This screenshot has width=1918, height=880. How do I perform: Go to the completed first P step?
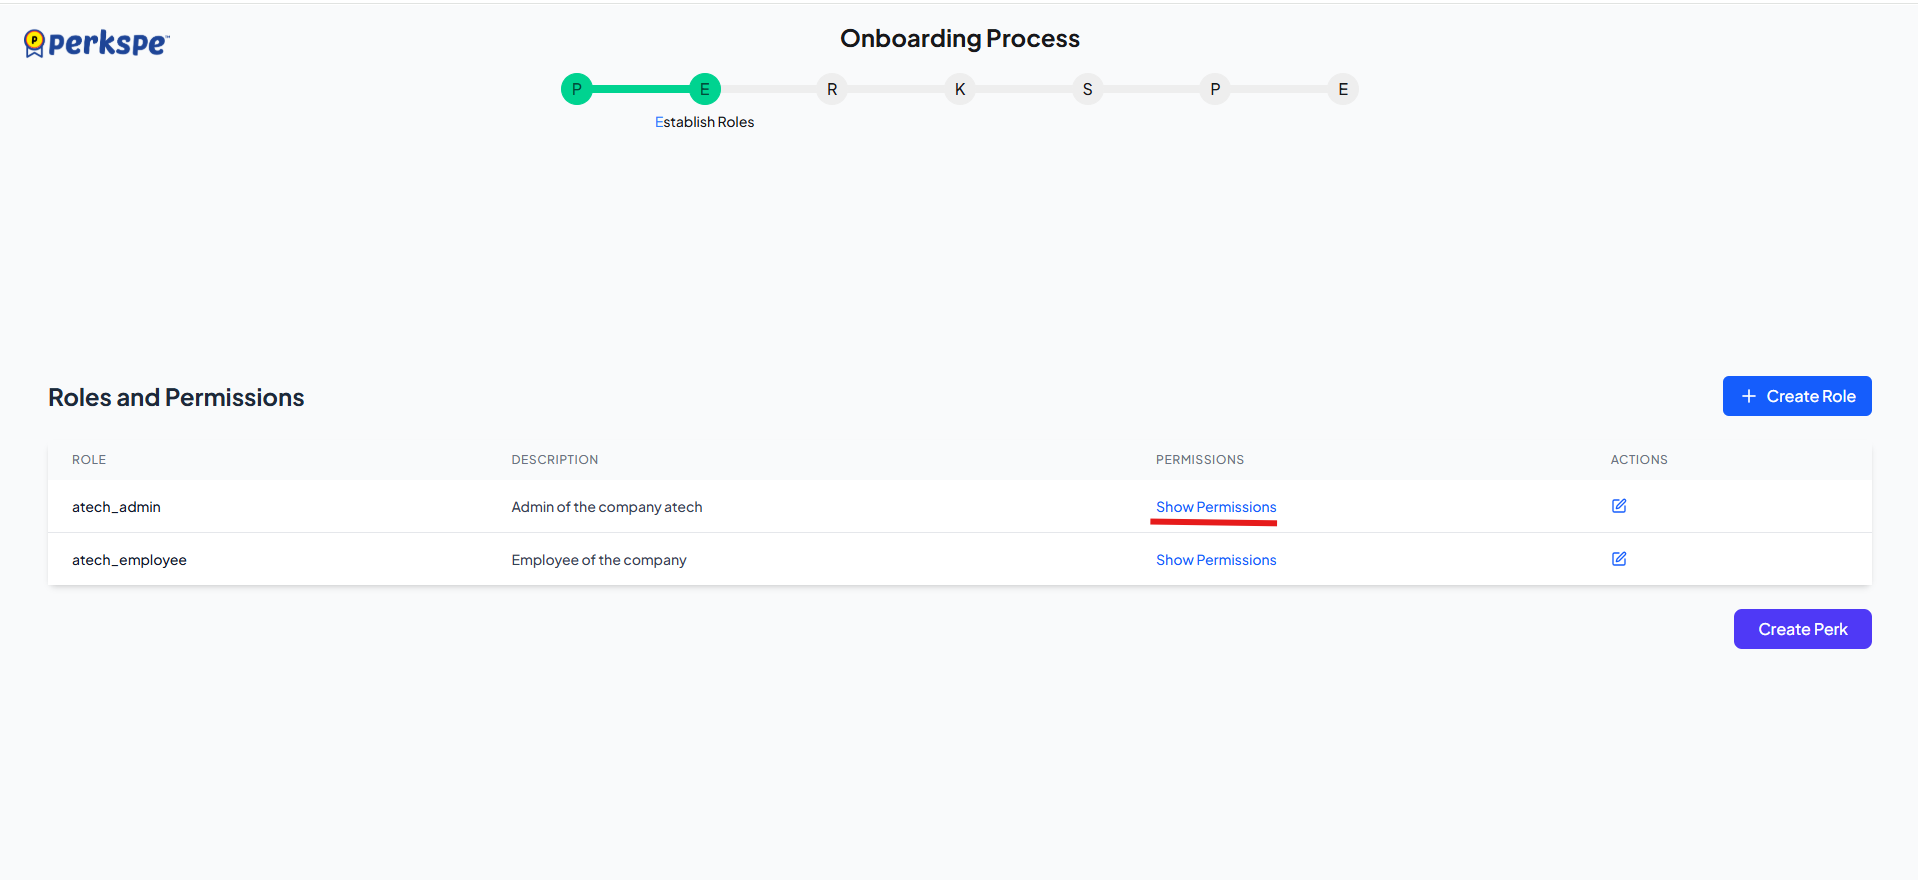coord(576,89)
